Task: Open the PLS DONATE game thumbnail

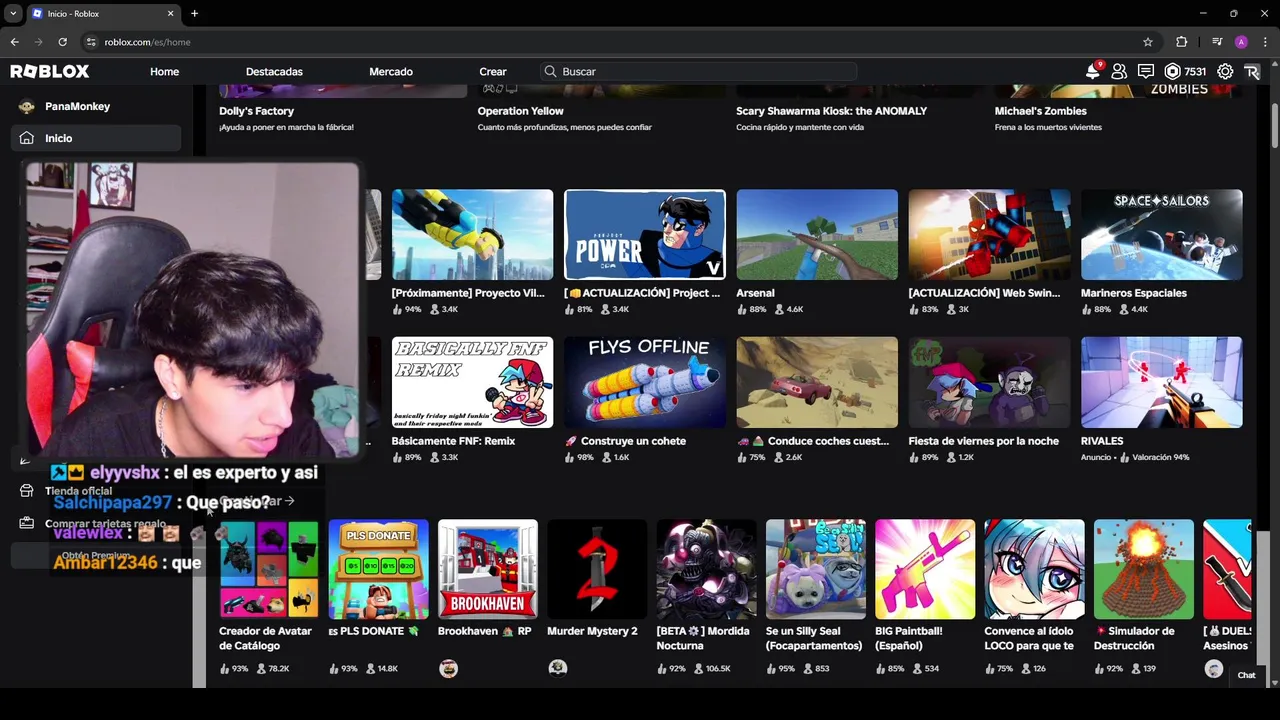Action: [x=378, y=569]
